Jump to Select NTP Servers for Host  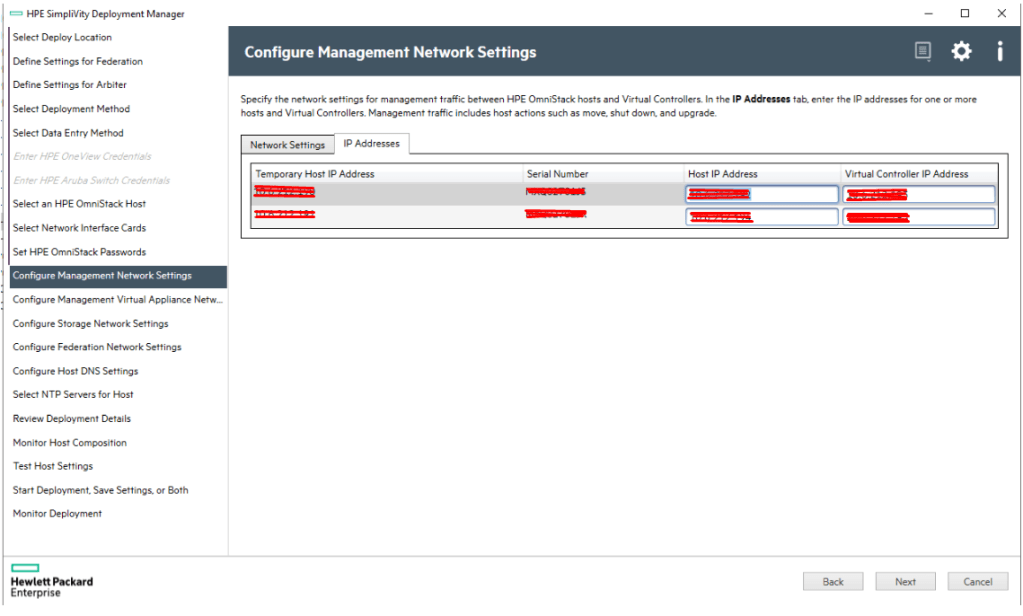tap(73, 395)
